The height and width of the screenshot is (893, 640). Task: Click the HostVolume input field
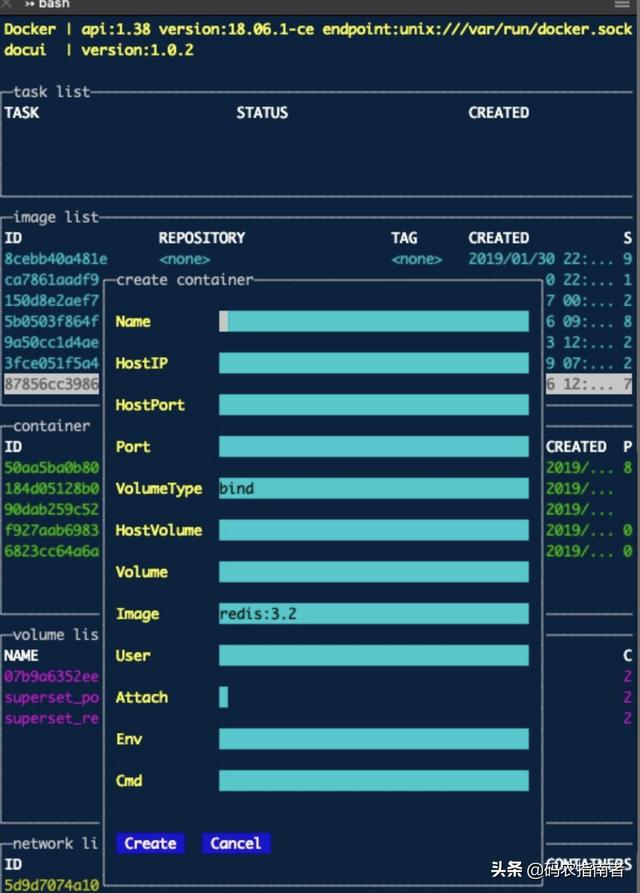pos(374,530)
